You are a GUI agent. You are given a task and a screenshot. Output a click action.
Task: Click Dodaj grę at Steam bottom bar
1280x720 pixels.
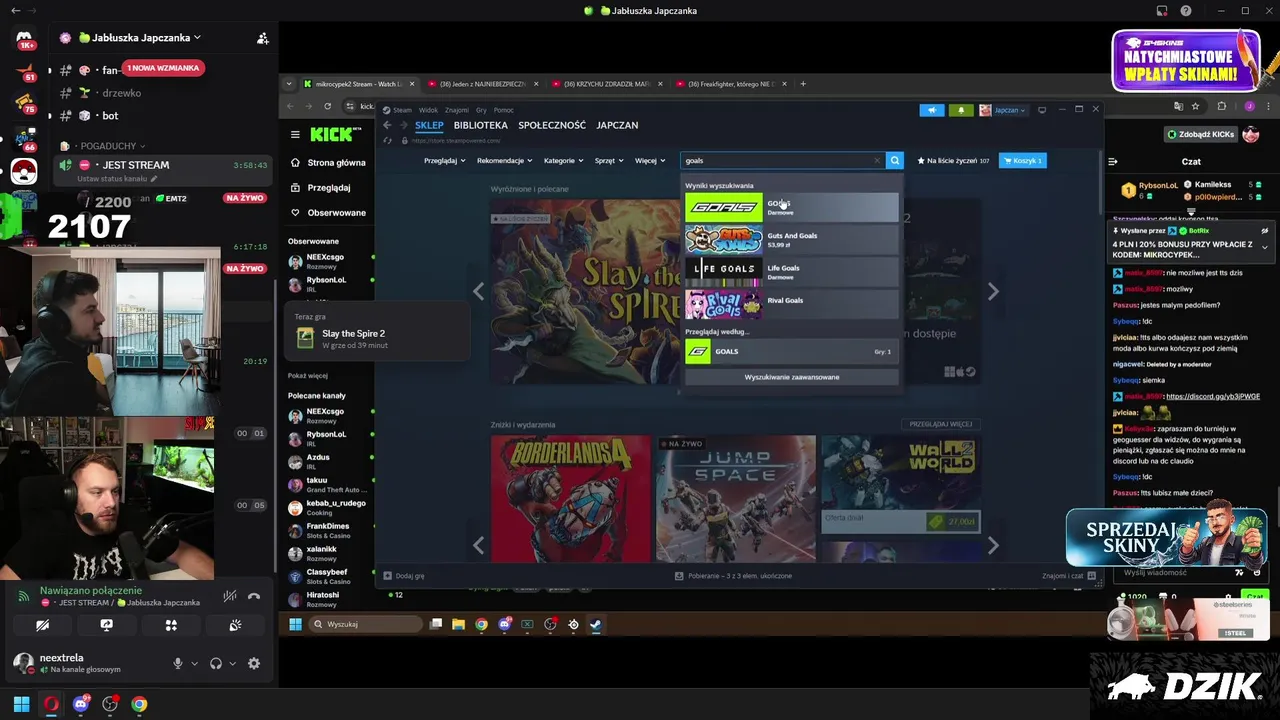click(404, 576)
